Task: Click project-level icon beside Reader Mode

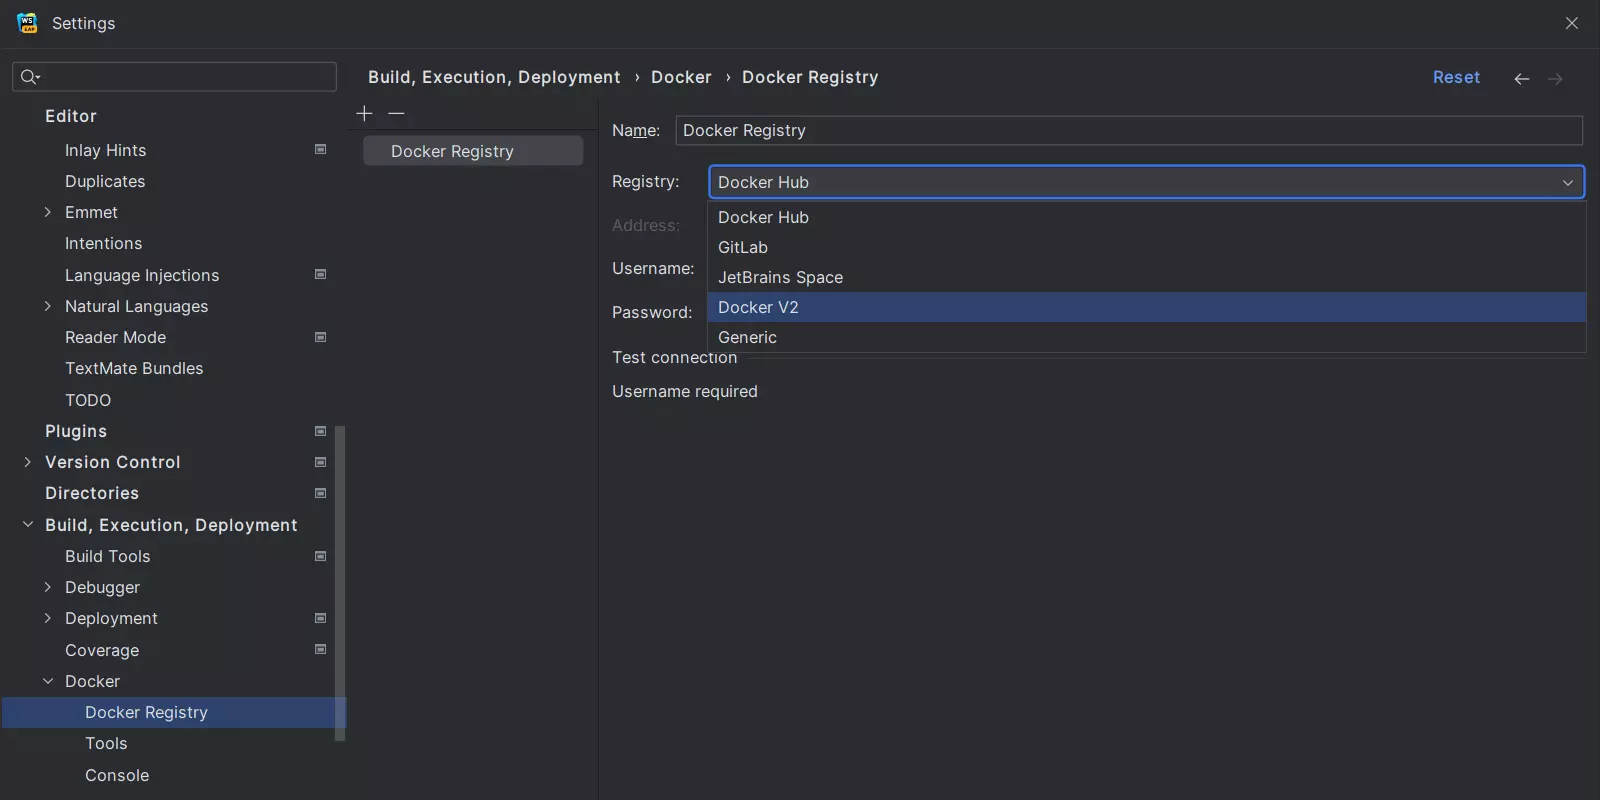Action: click(x=320, y=337)
